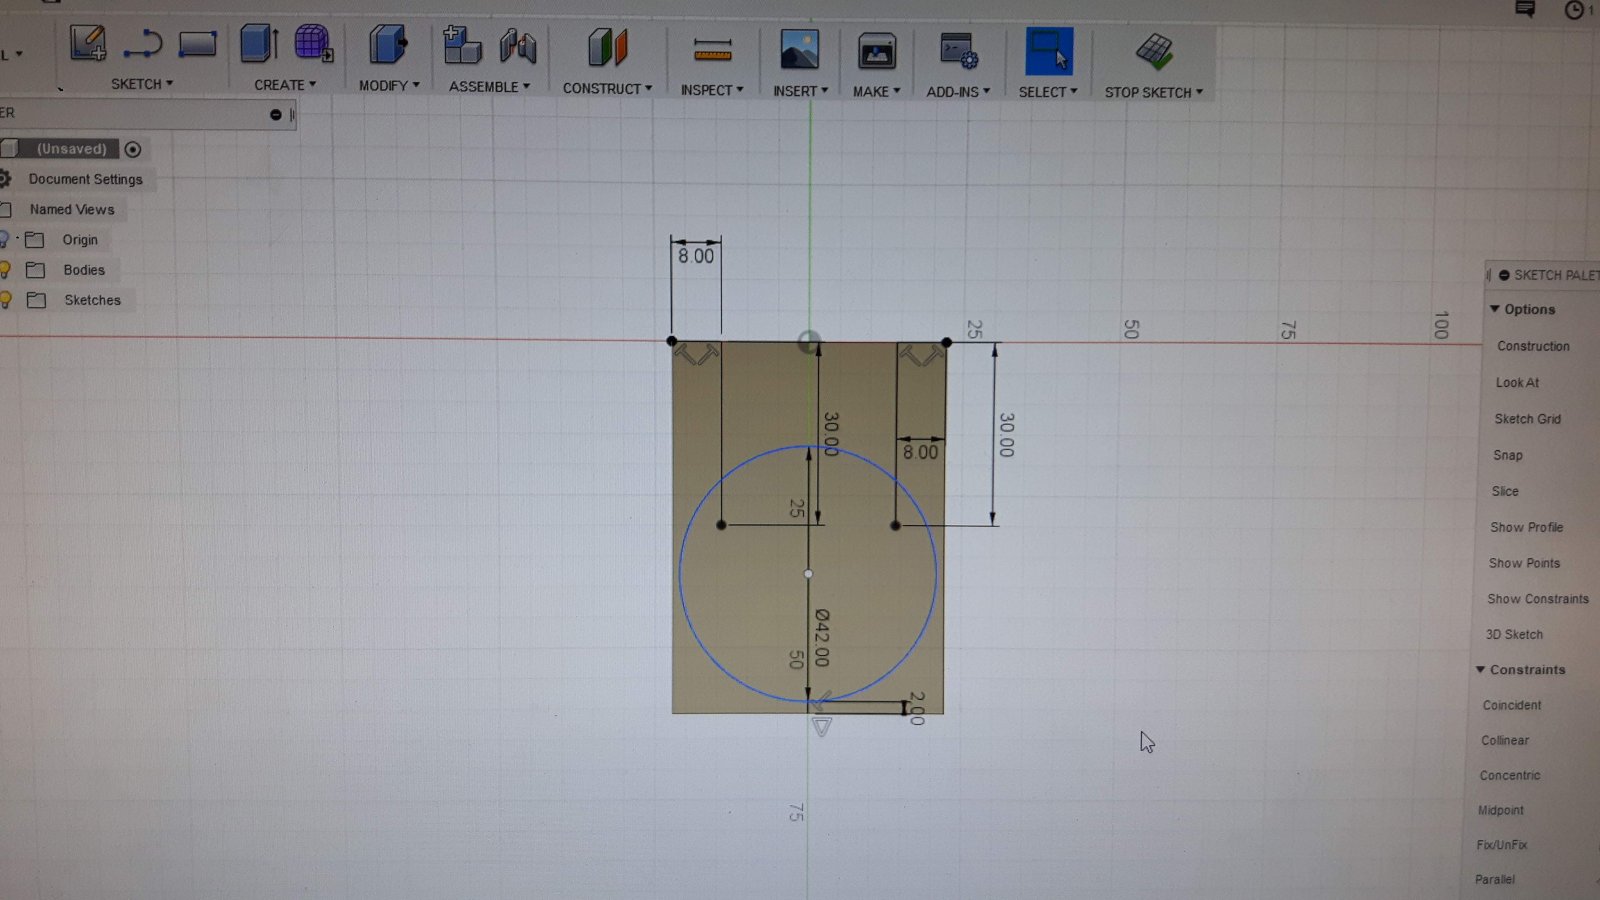The width and height of the screenshot is (1600, 900).
Task: Apply the Collinear constraint
Action: [x=1505, y=740]
